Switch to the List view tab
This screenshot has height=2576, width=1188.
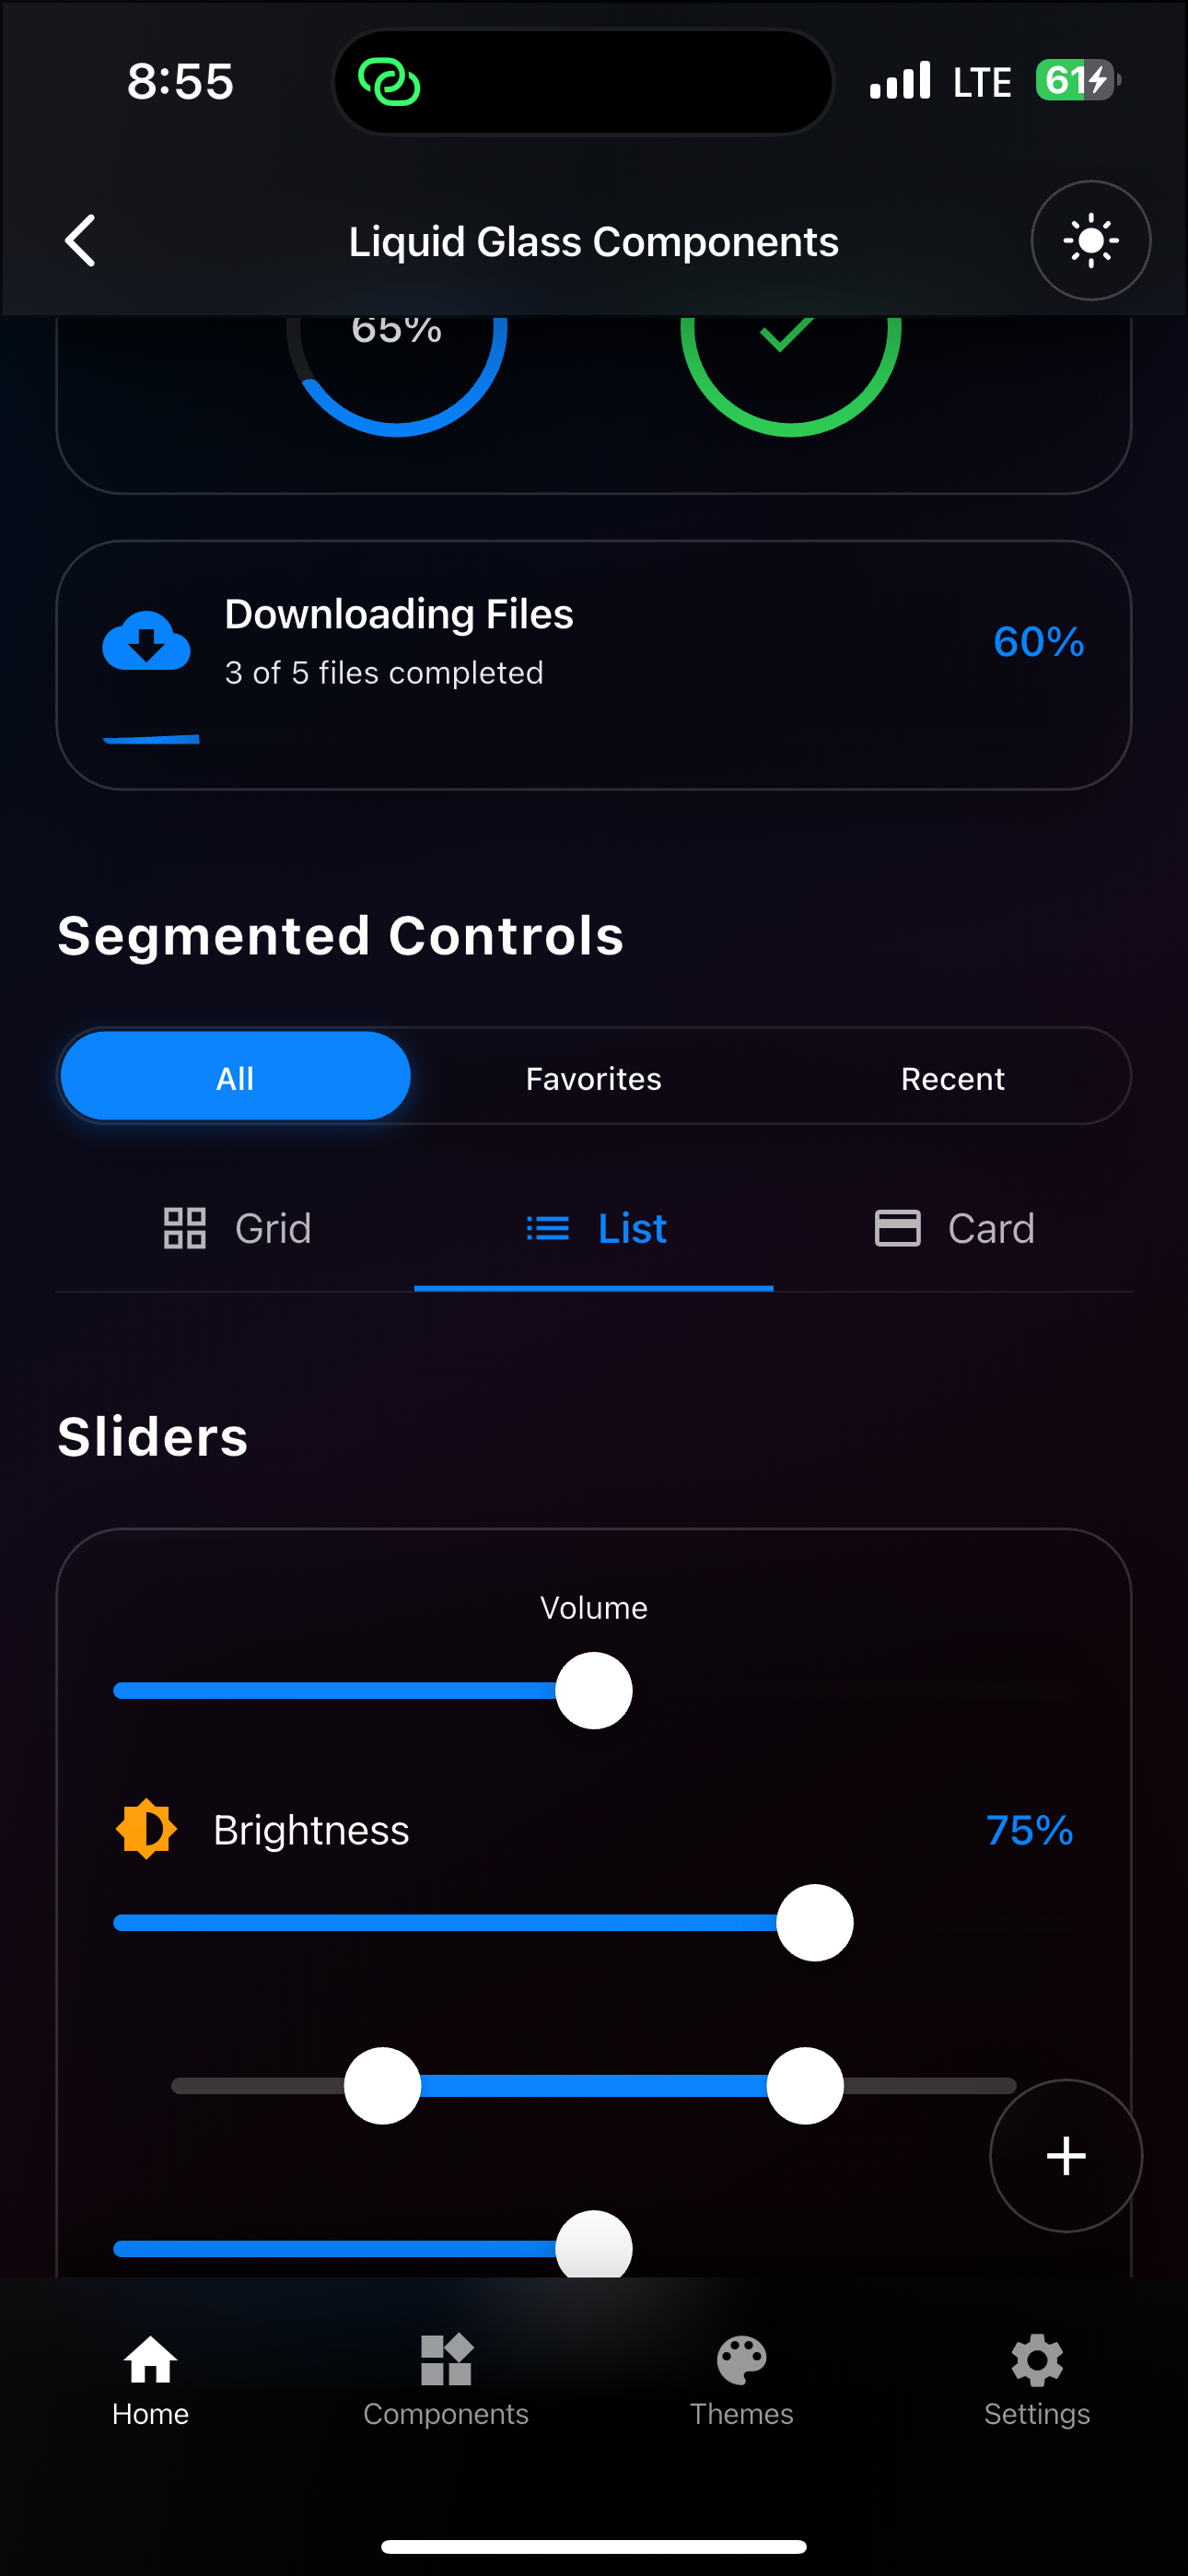pos(594,1229)
